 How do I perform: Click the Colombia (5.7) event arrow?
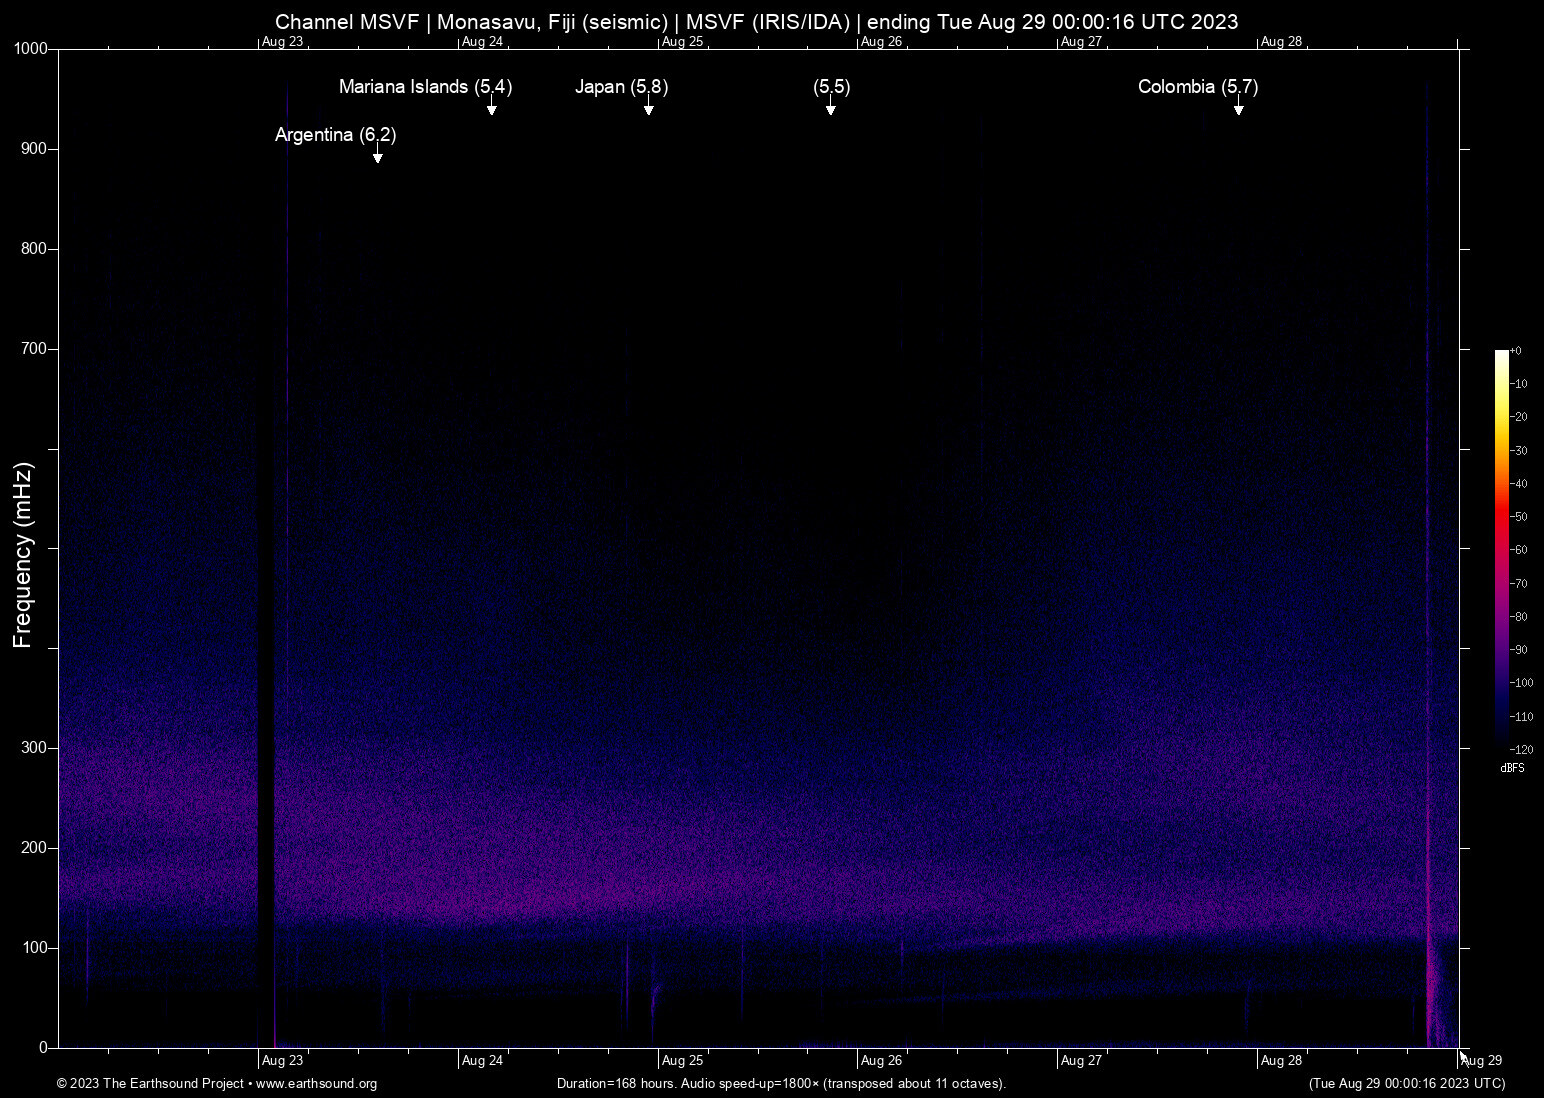click(1240, 110)
